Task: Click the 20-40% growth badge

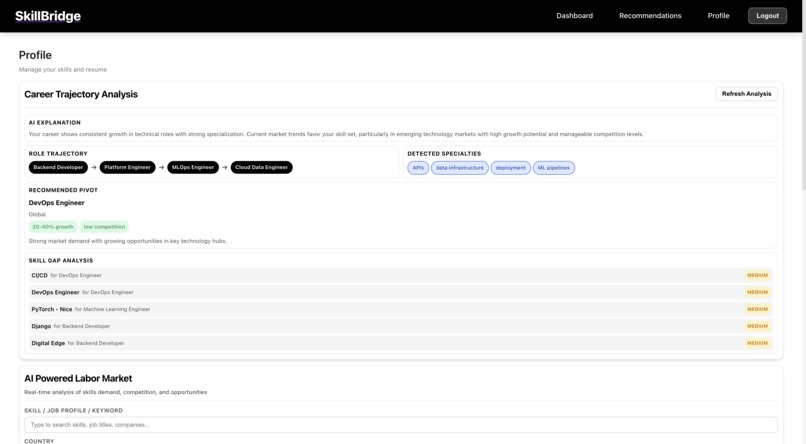Action: point(53,227)
